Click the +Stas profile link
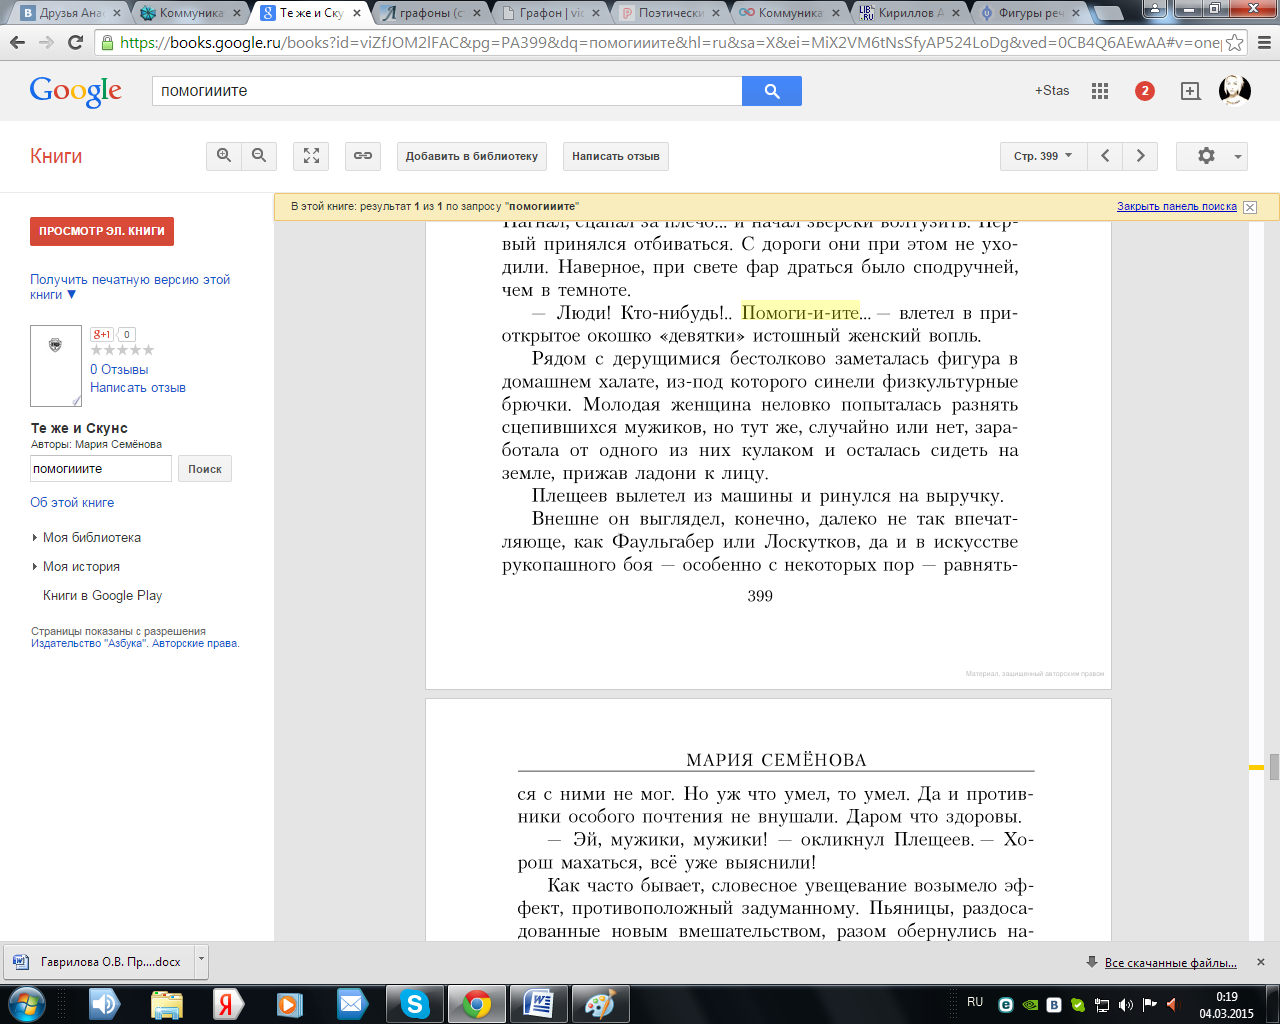Image resolution: width=1280 pixels, height=1024 pixels. point(1052,90)
